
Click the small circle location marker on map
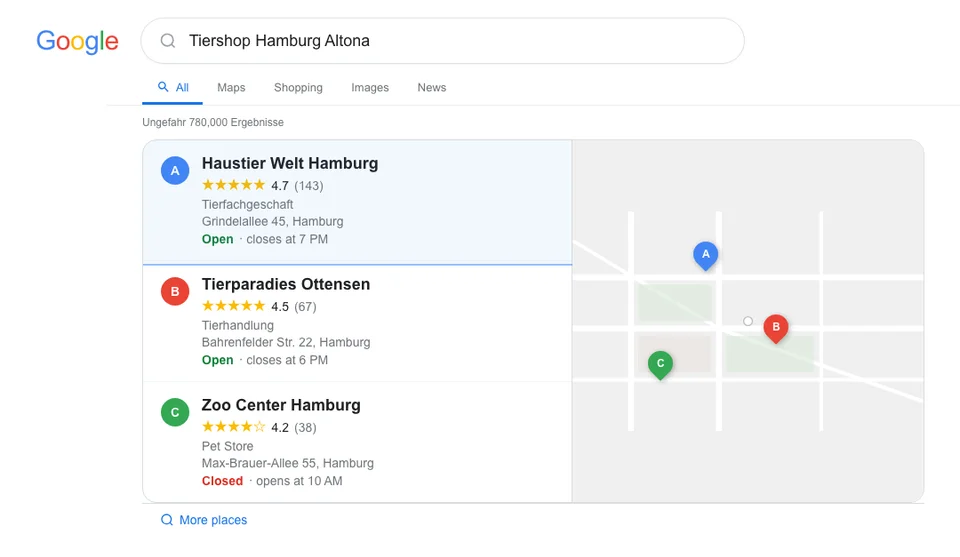point(748,321)
